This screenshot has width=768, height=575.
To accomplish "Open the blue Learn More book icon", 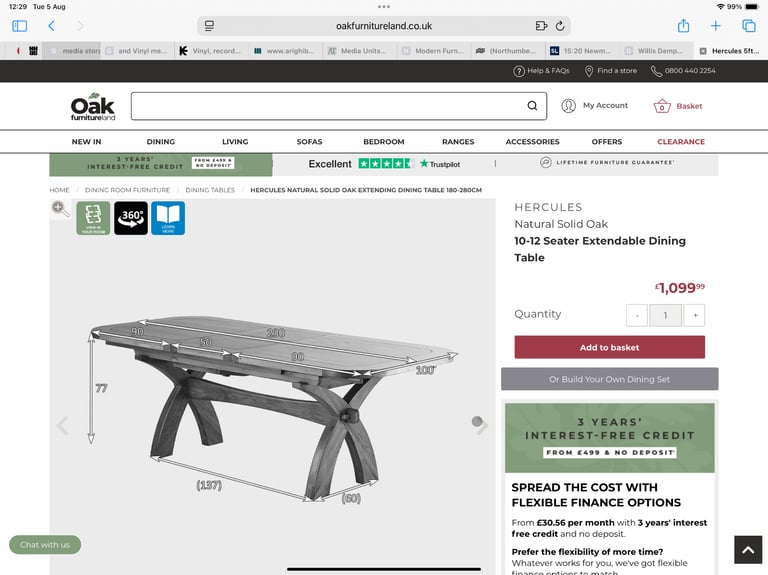I will (x=168, y=218).
